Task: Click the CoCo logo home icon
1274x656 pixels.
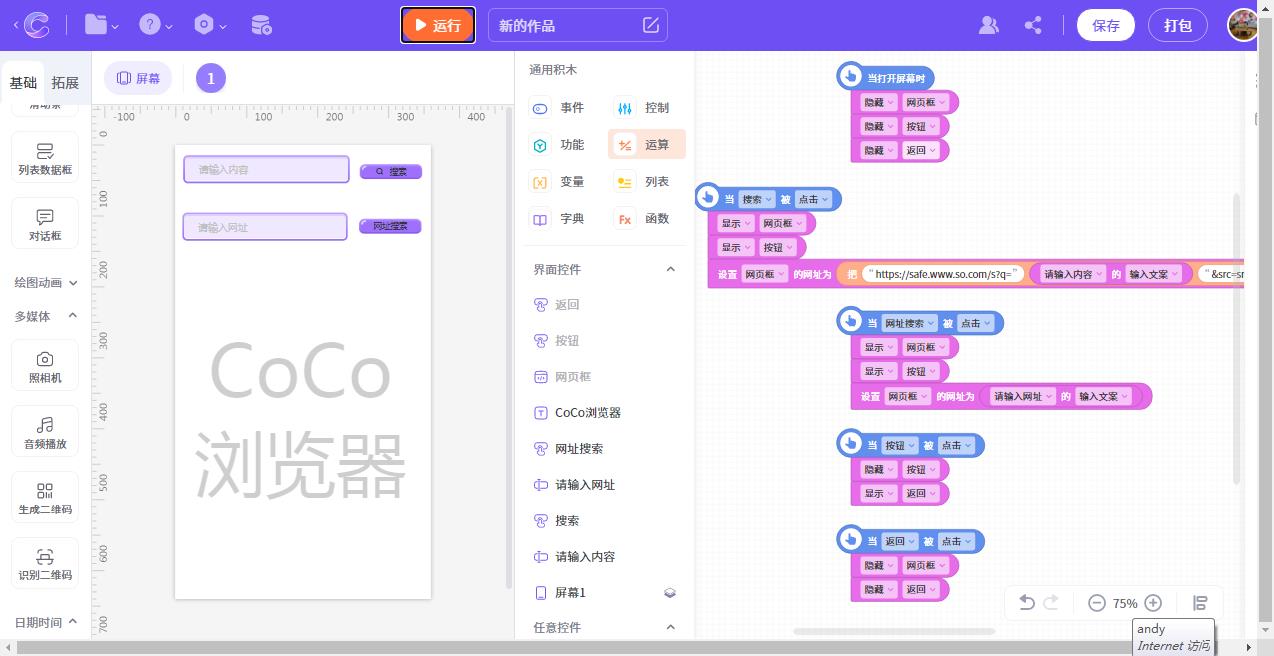Action: point(37,25)
